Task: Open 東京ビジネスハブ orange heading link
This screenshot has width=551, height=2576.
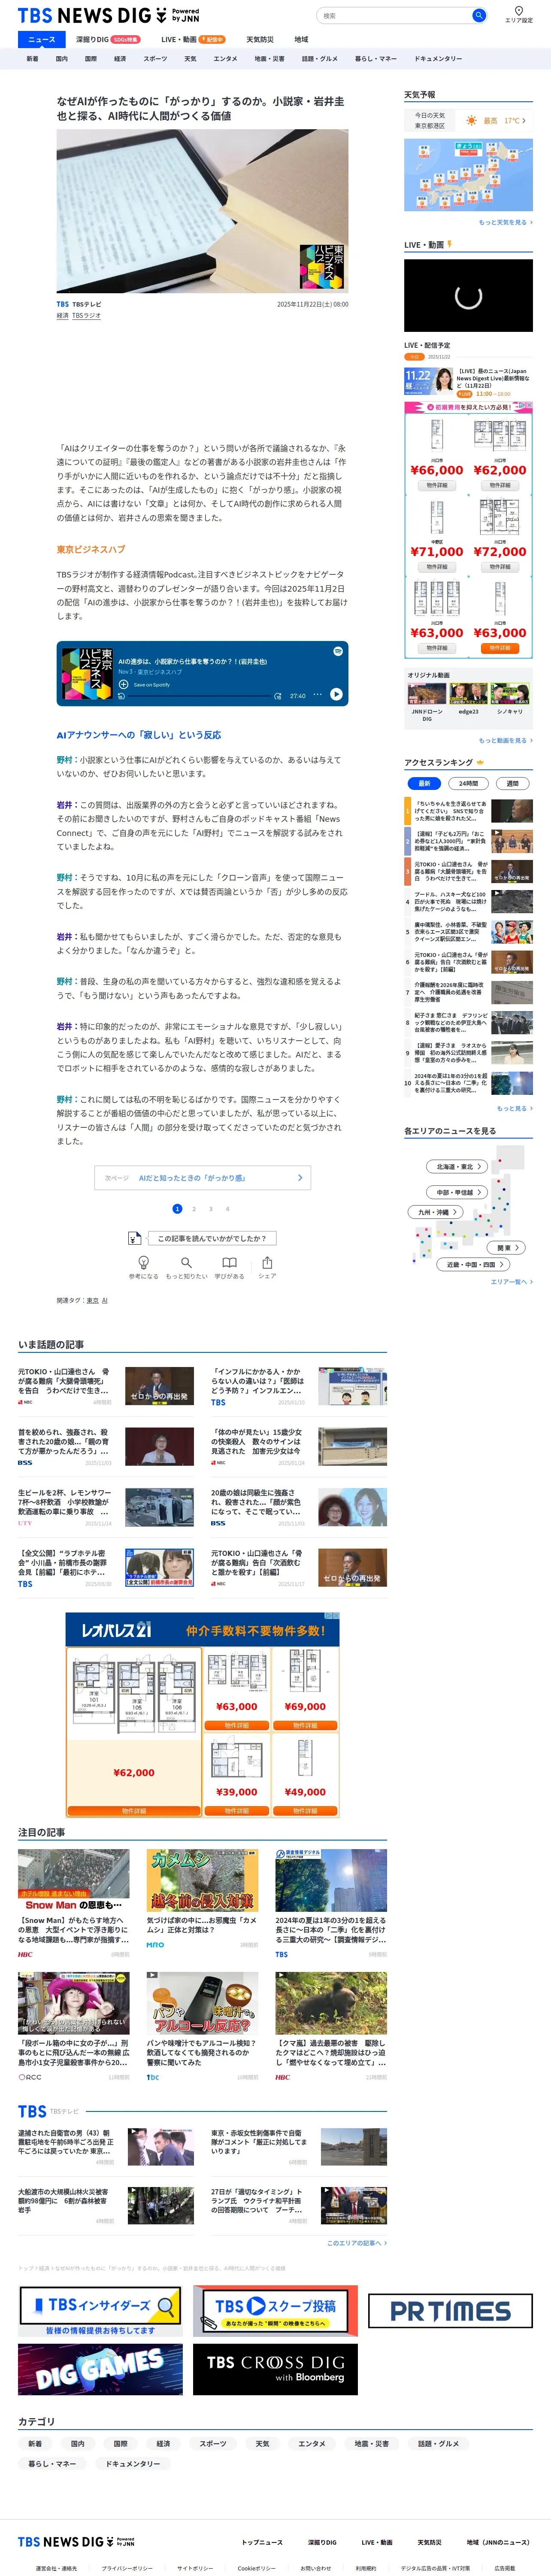Action: coord(91,549)
